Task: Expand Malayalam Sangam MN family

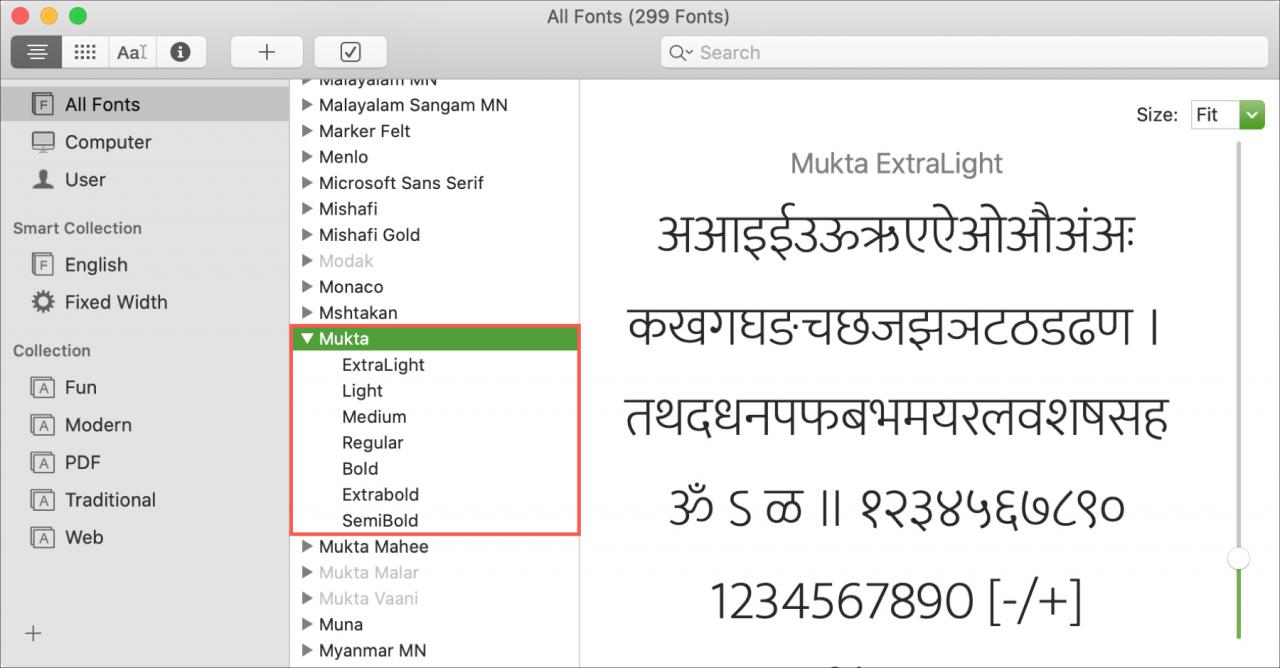Action: click(306, 105)
